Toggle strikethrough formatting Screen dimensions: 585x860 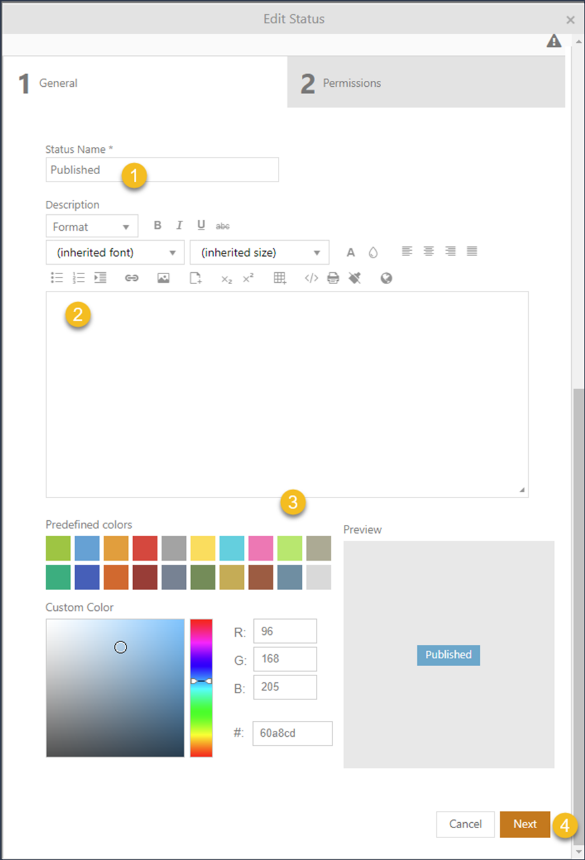point(223,226)
